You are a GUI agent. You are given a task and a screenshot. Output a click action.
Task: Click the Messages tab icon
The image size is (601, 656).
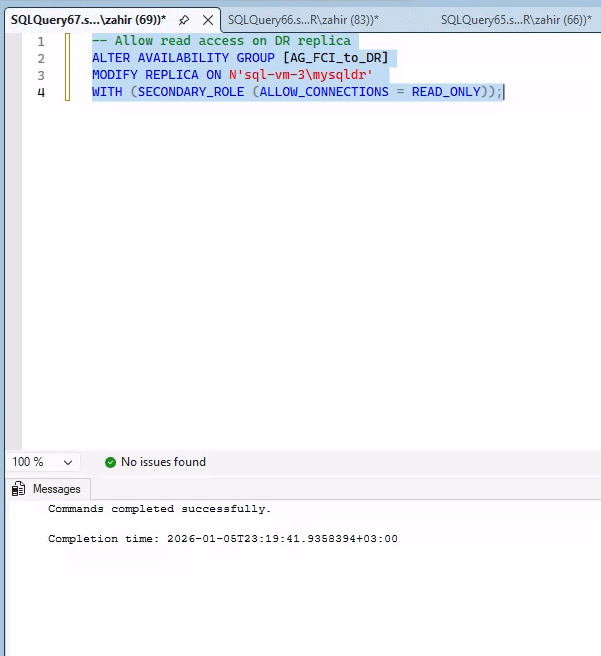point(19,489)
